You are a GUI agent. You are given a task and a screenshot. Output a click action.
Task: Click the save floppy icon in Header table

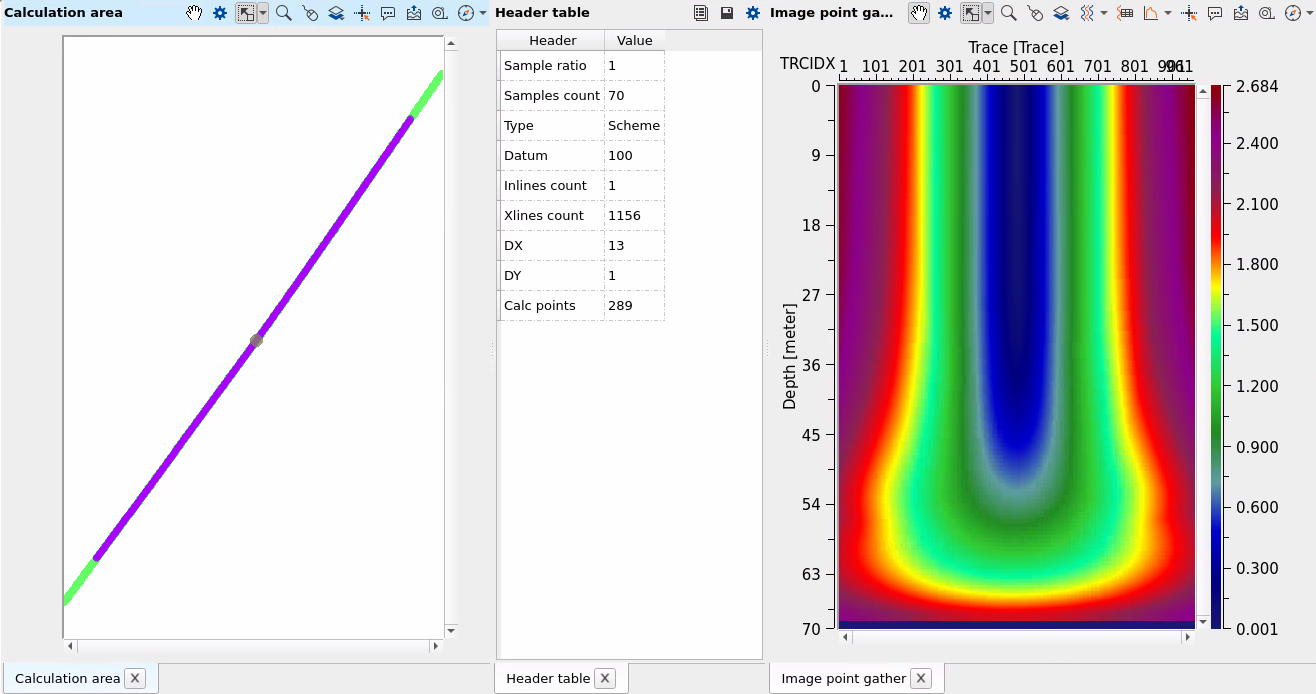pyautogui.click(x=727, y=13)
